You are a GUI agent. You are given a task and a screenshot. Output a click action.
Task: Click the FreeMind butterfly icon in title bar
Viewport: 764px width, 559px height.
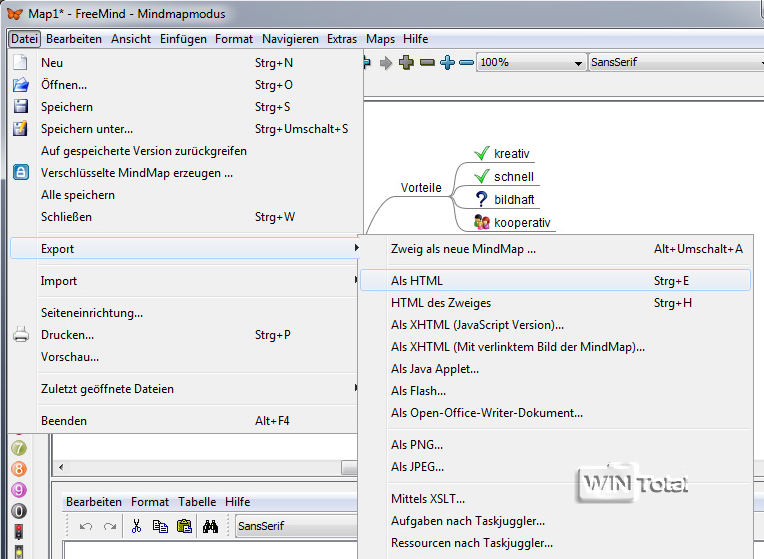coord(15,14)
